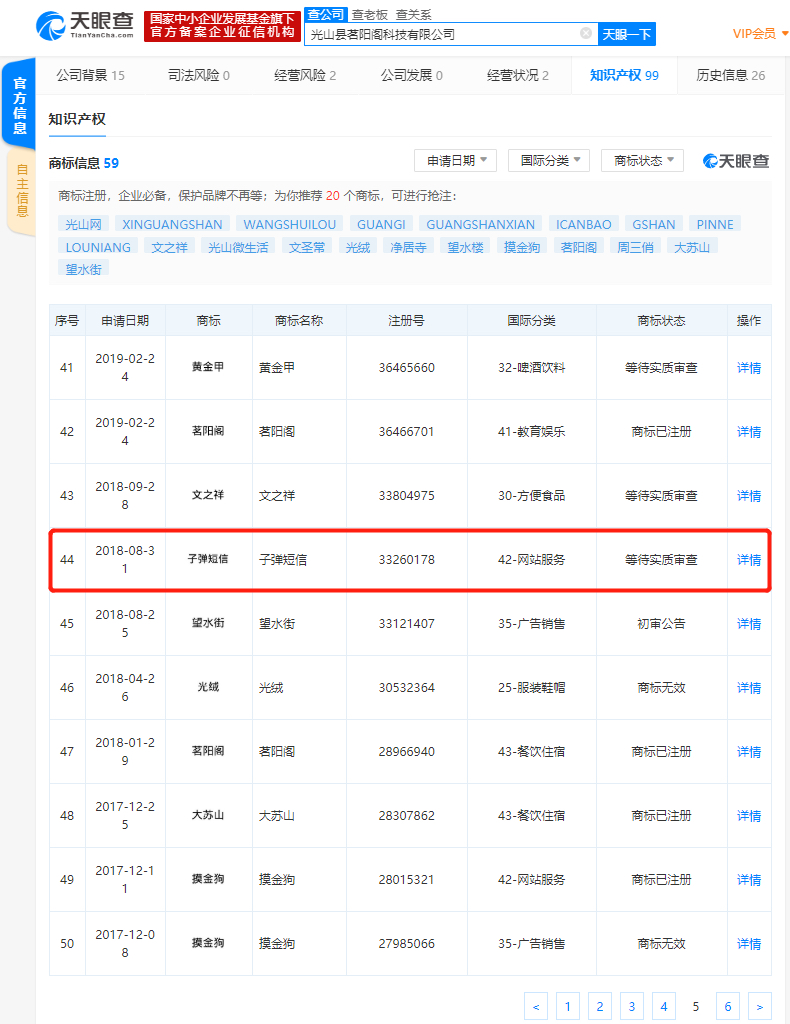Click the 光山网 recommended trademark tag
Image resolution: width=790 pixels, height=1024 pixels.
[83, 224]
